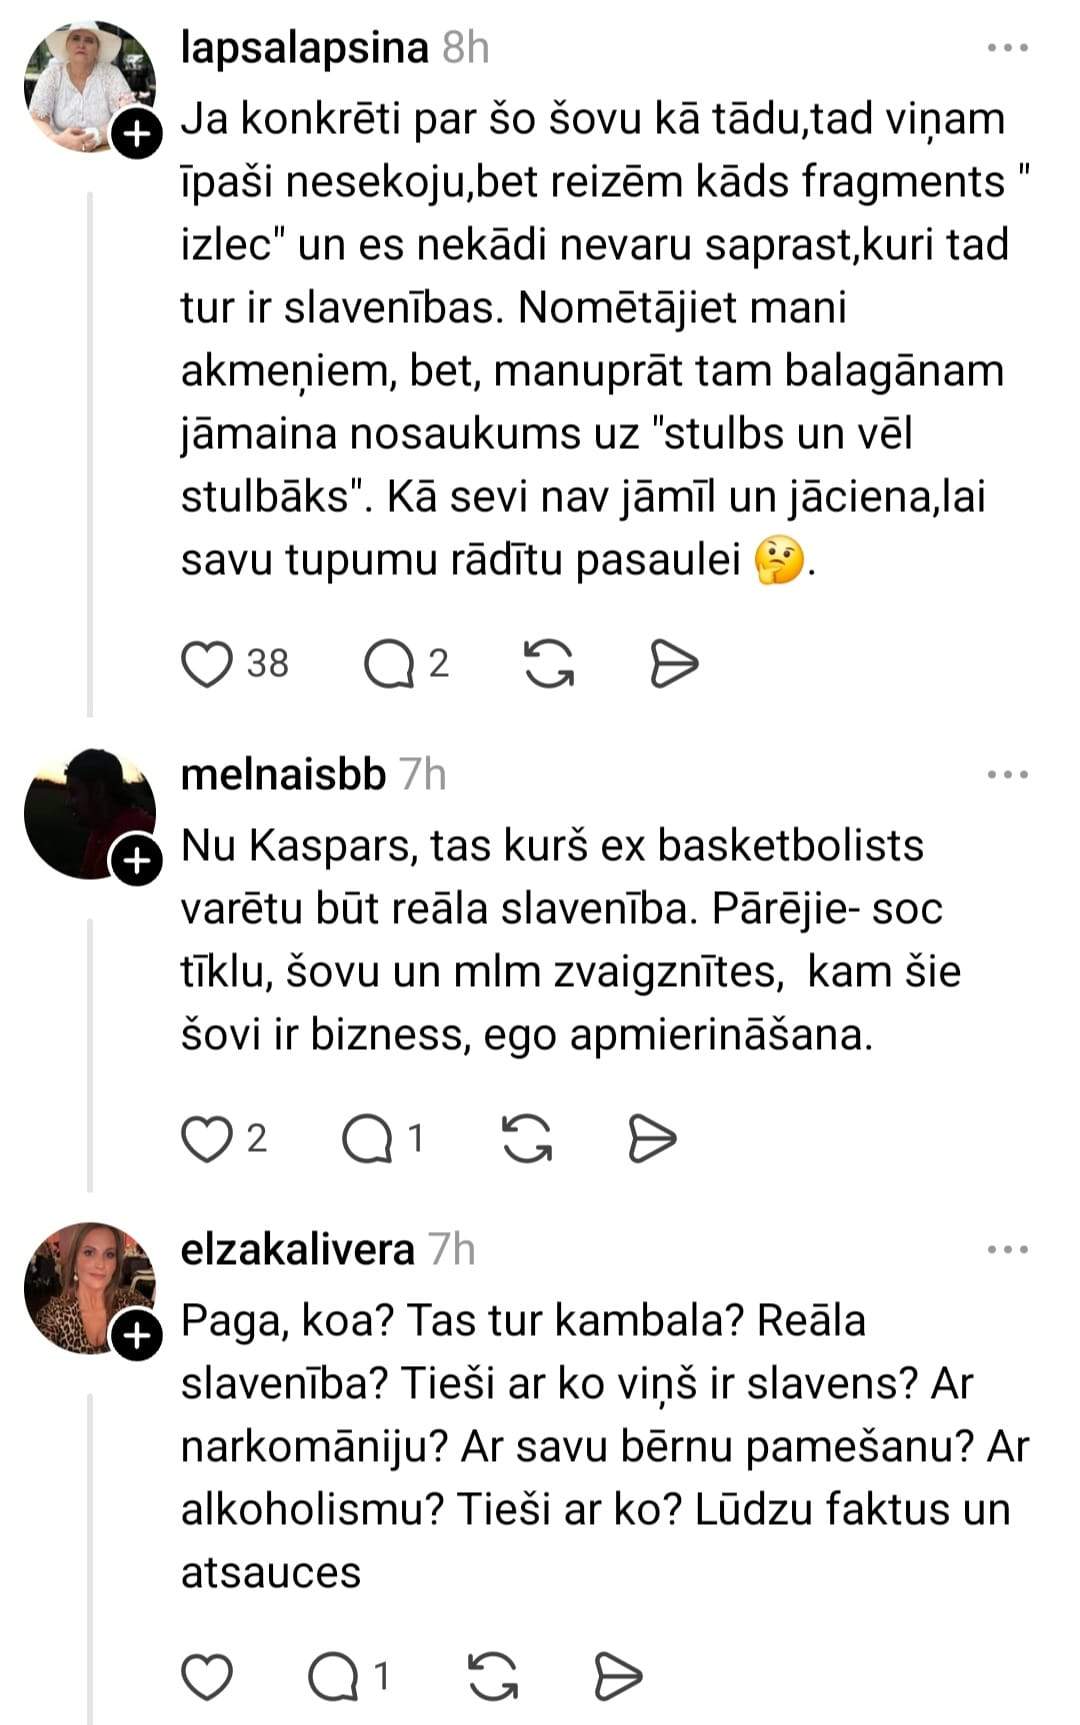Share elzakalivera's comment via the send icon
Screen dimensions: 1080x1725
(x=618, y=1677)
